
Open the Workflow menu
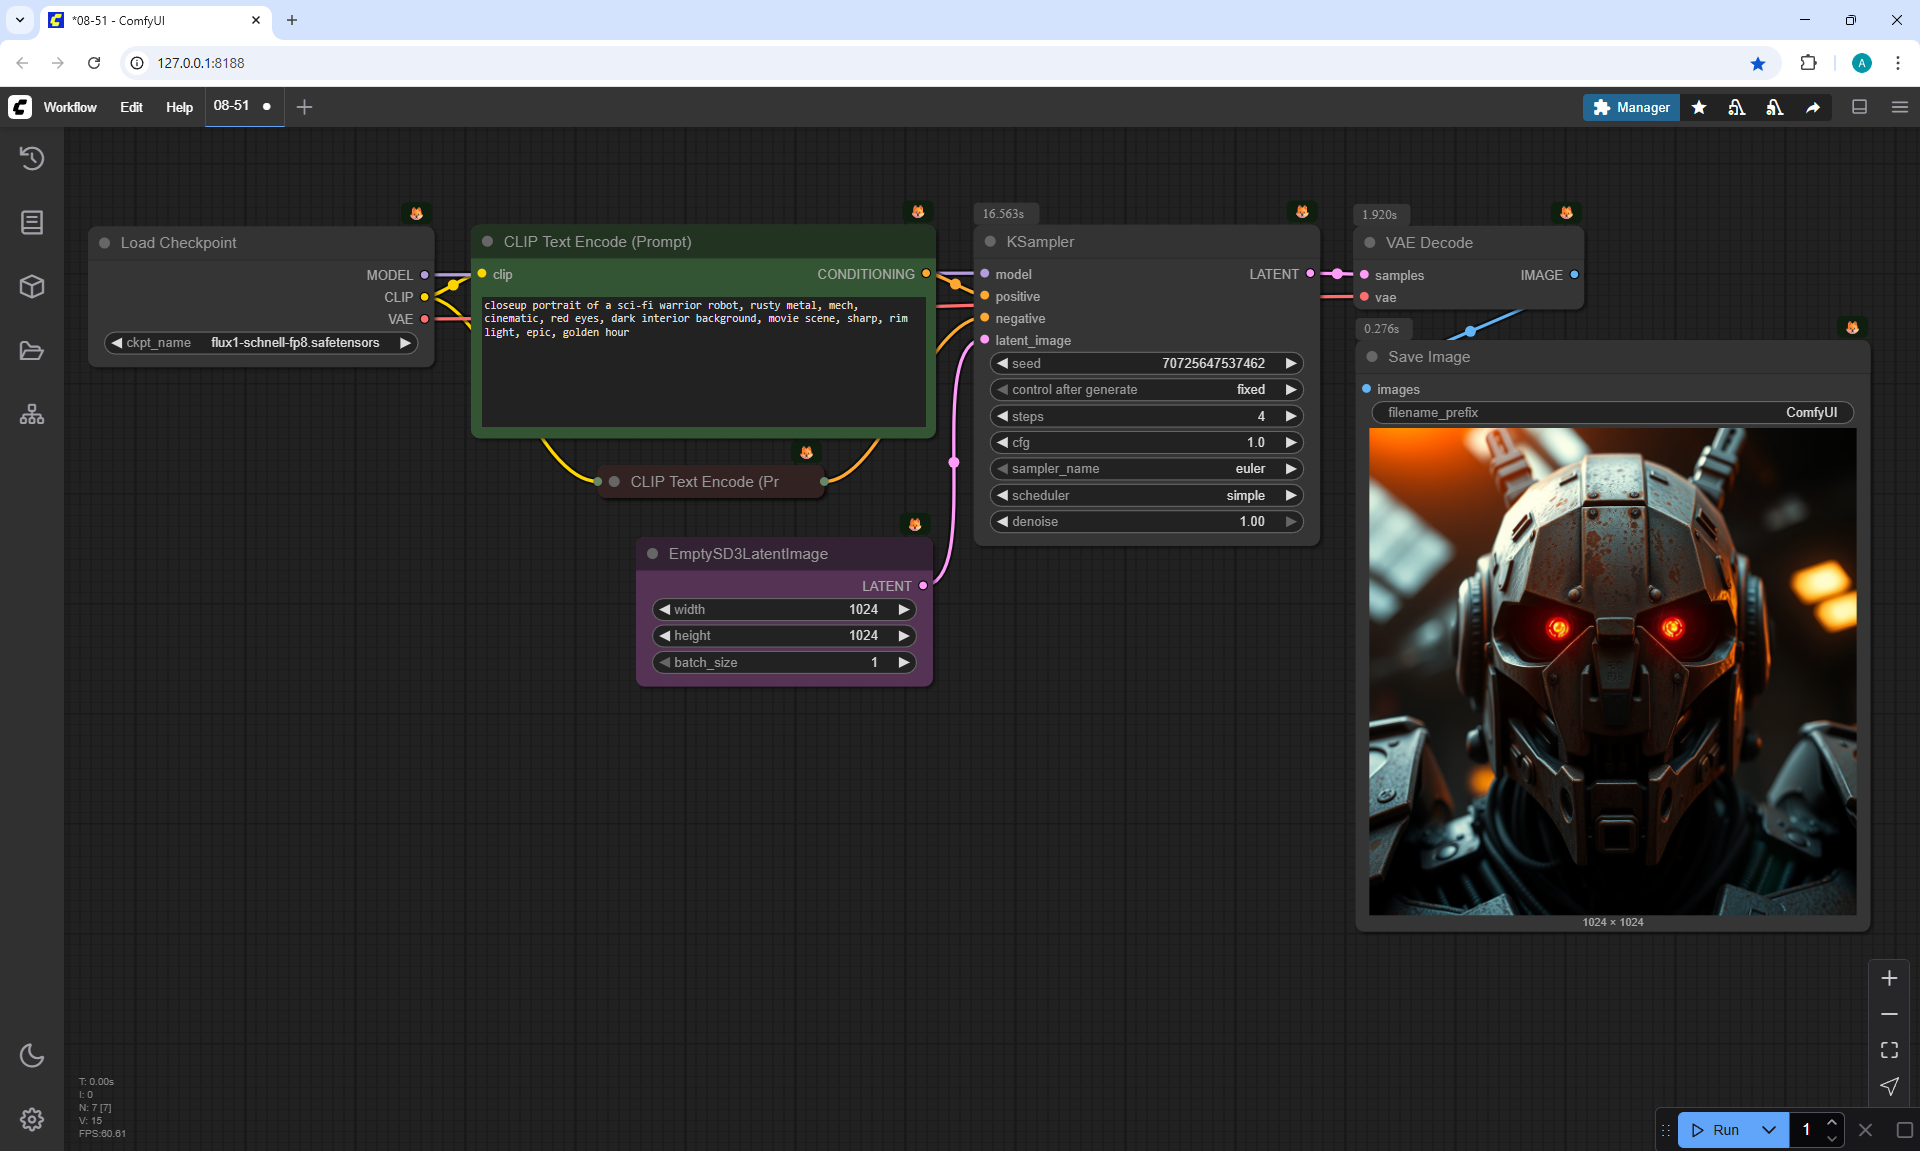click(70, 107)
